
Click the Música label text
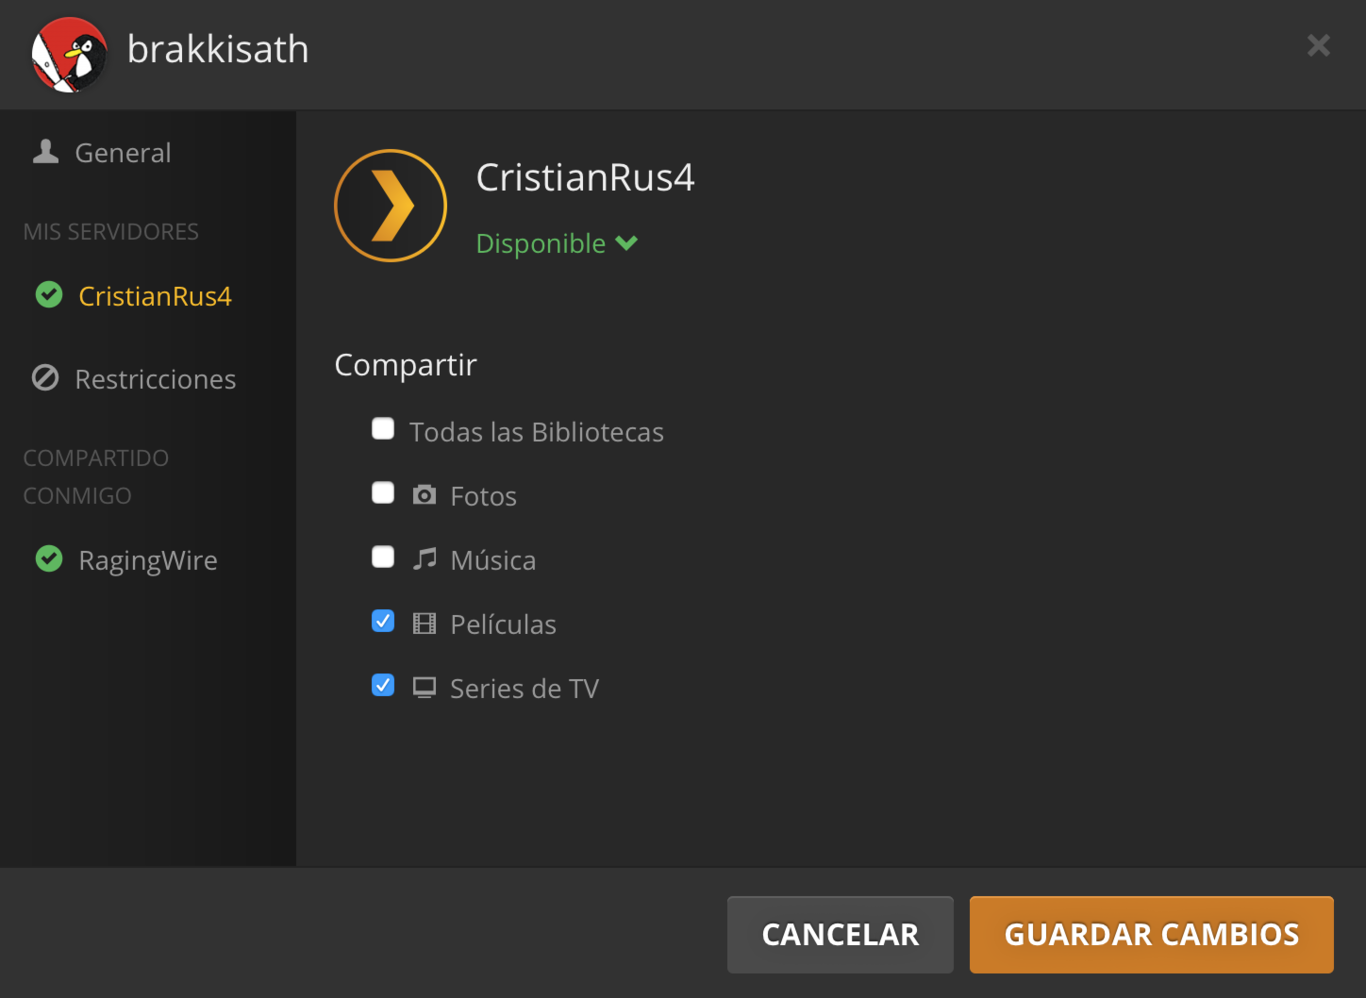pyautogui.click(x=493, y=560)
